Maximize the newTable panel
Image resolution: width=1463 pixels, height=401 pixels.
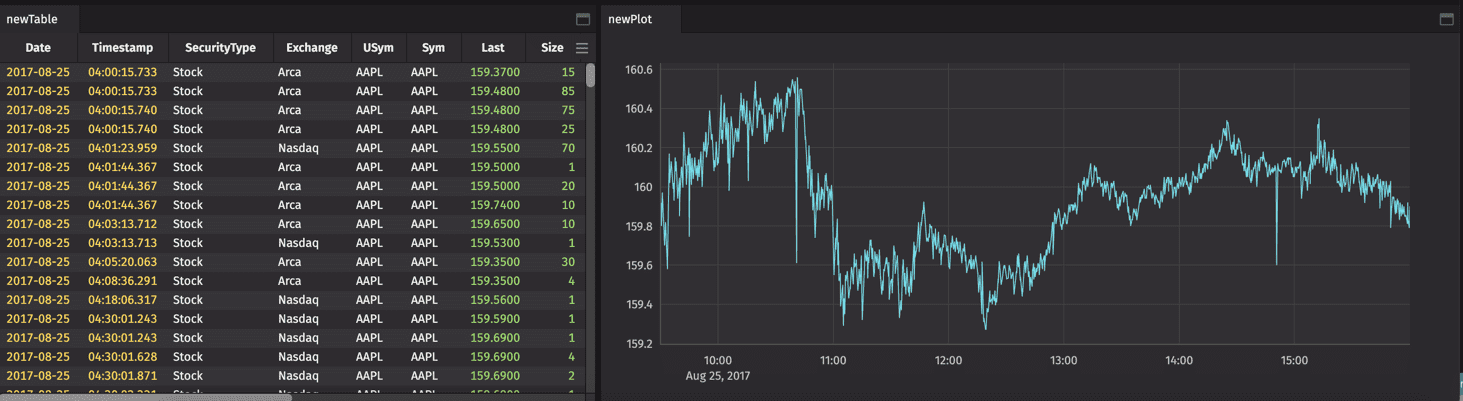click(583, 19)
